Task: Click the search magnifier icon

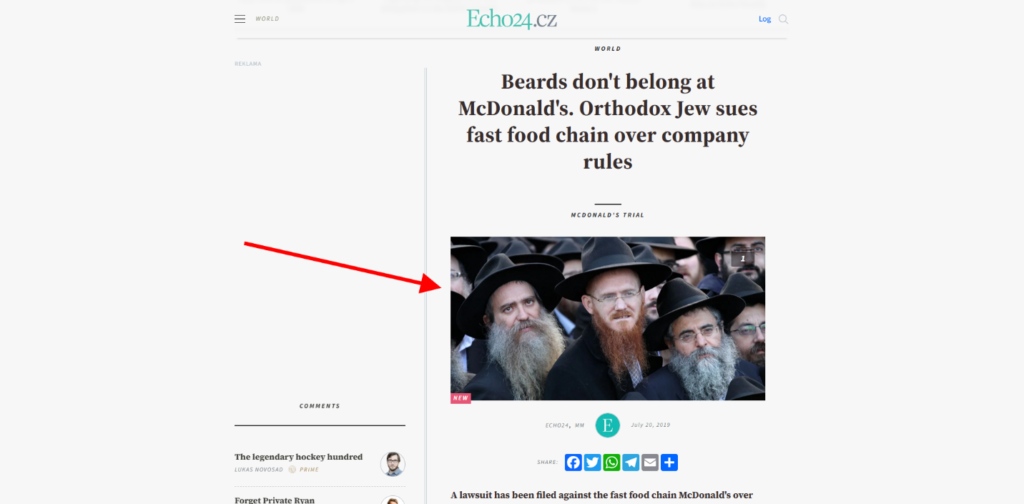Action: [783, 19]
